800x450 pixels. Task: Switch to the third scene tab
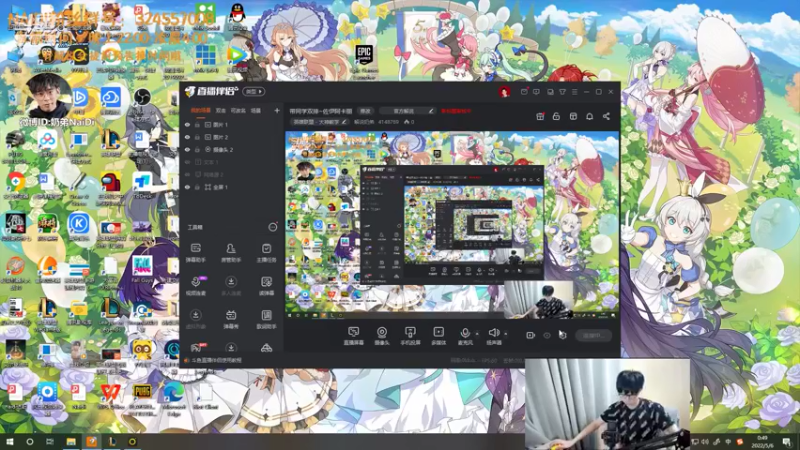(x=238, y=110)
